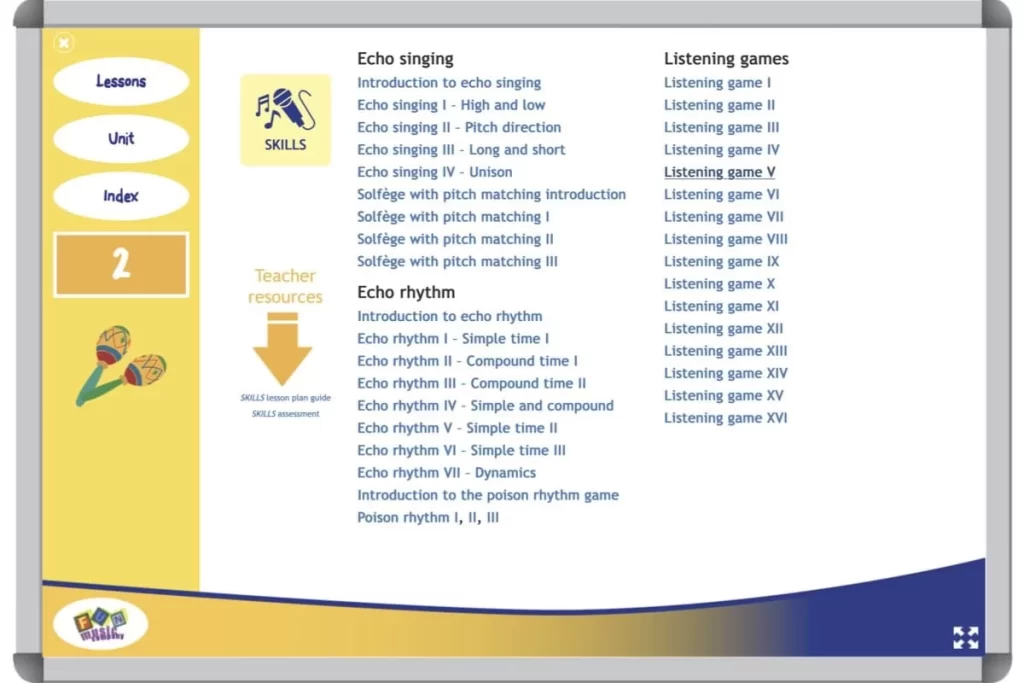Open the SKILLS assessment resource
The height and width of the screenshot is (683, 1024).
[285, 413]
